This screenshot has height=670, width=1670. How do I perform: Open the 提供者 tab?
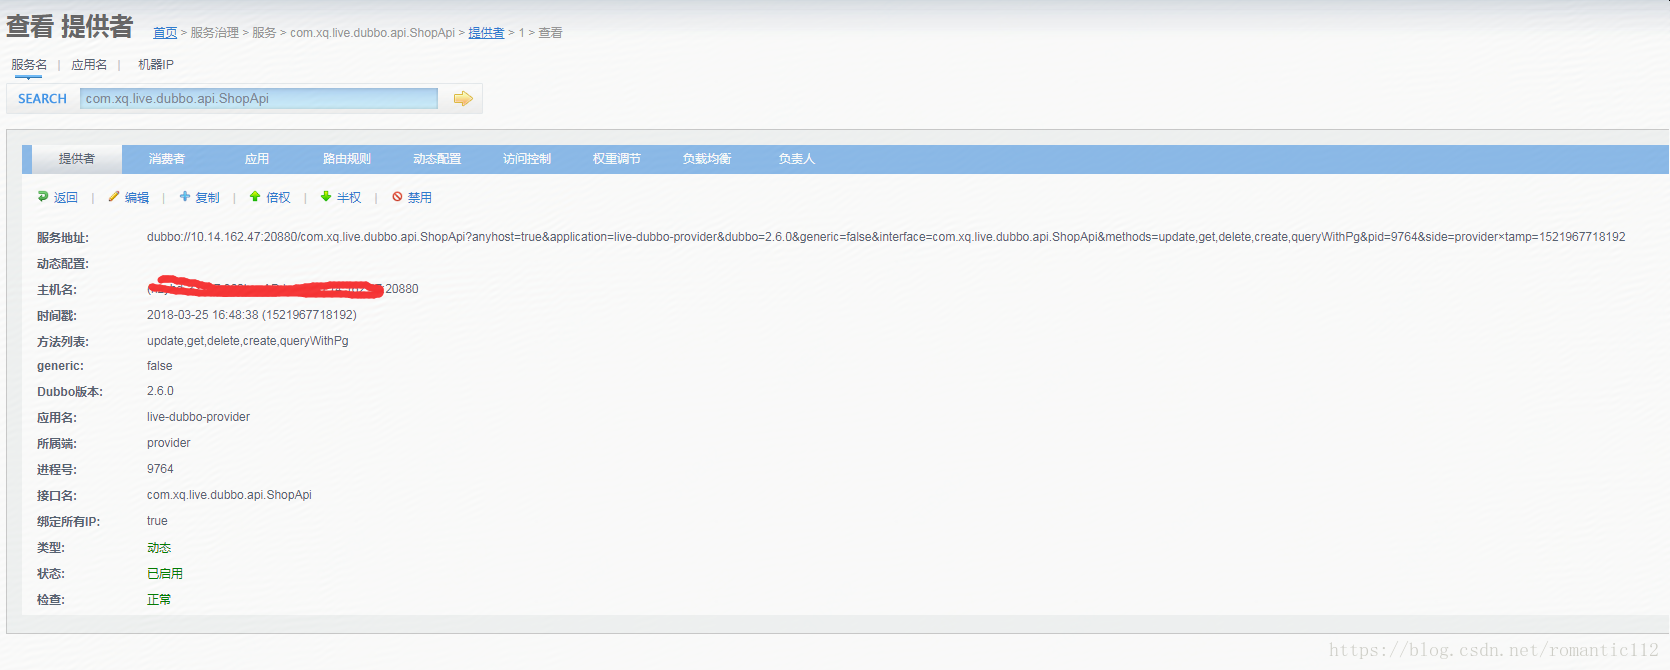click(x=77, y=159)
